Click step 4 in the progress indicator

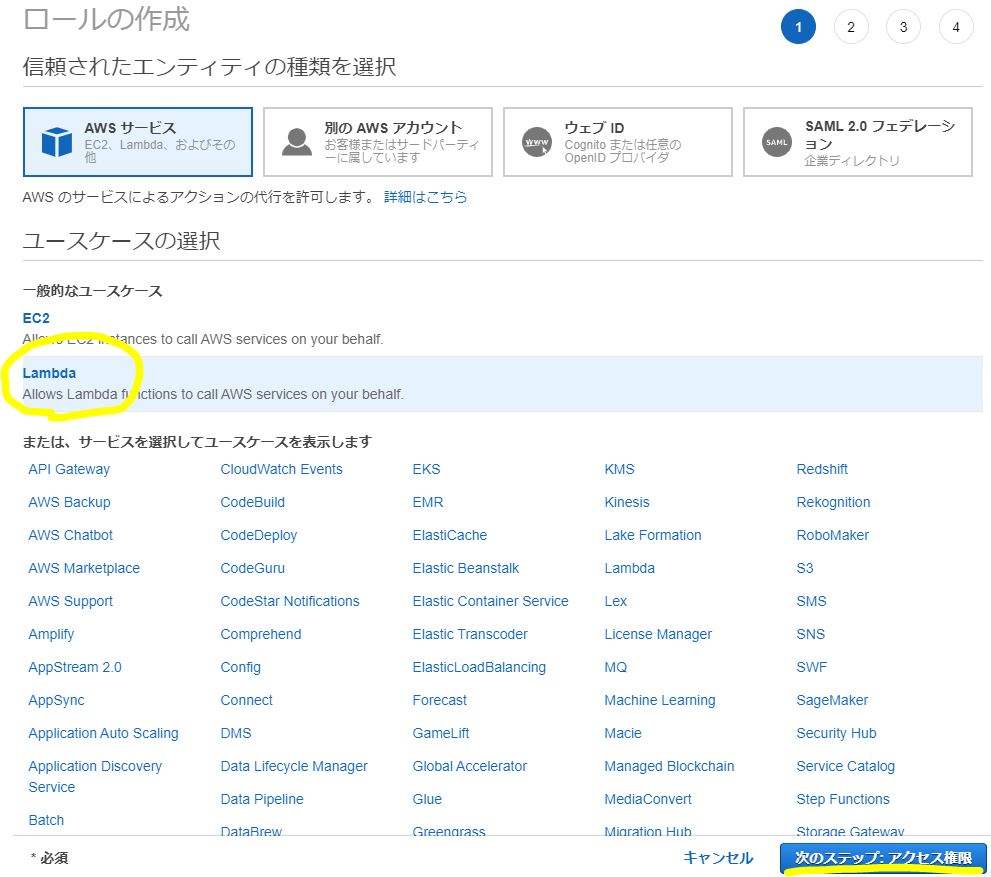956,27
